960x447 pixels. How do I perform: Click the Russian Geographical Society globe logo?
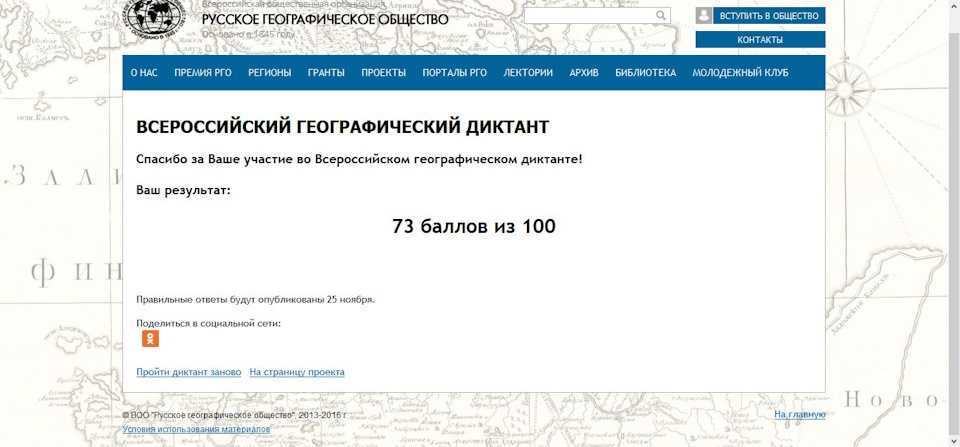click(154, 18)
